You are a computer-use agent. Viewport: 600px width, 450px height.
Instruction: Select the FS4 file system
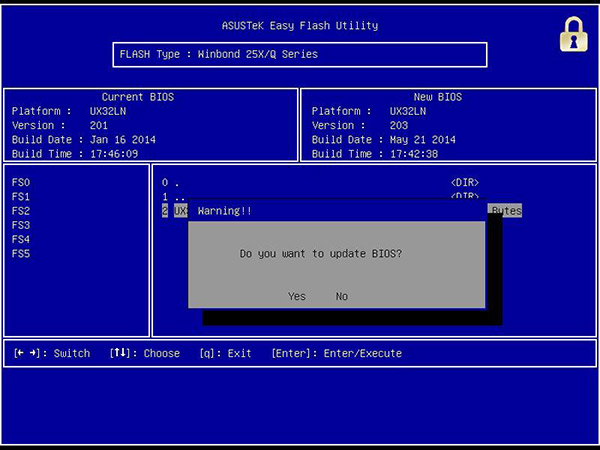pyautogui.click(x=21, y=239)
